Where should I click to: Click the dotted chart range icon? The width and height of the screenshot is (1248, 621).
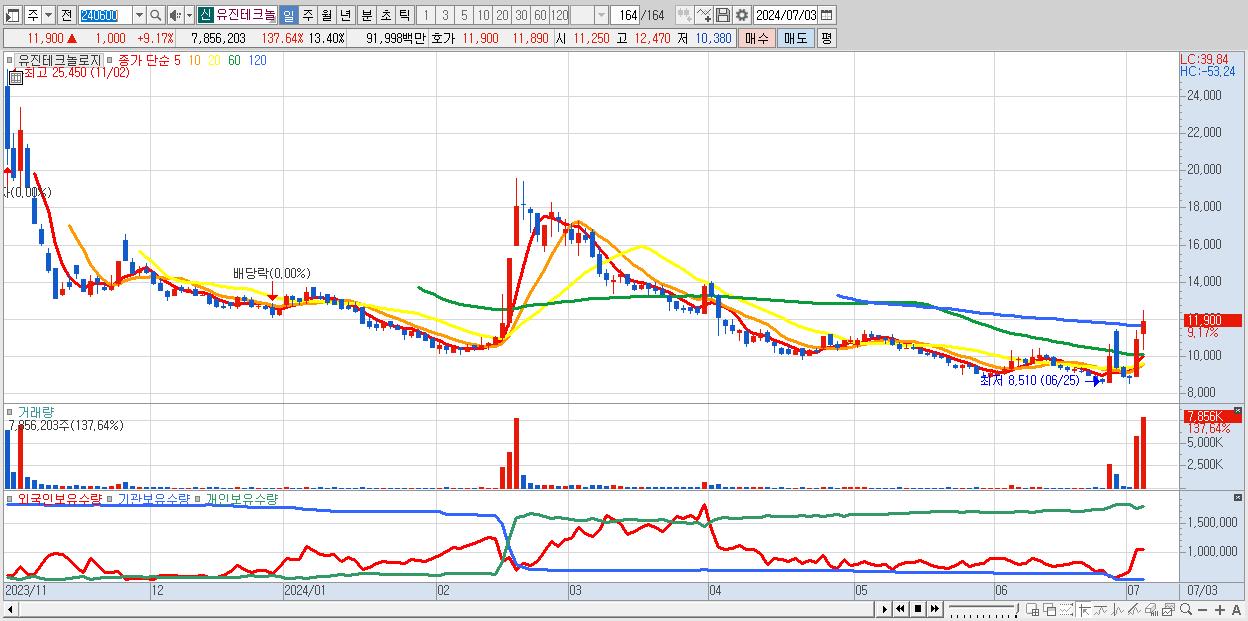pos(1066,609)
